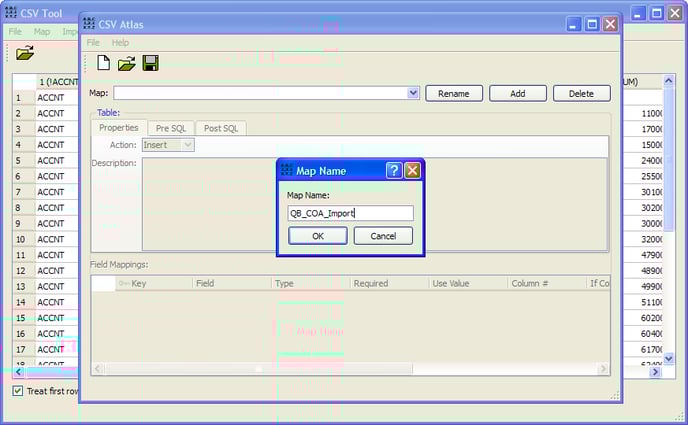This screenshot has height=425, width=688.
Task: Click the Save floppy disk icon
Action: point(150,64)
